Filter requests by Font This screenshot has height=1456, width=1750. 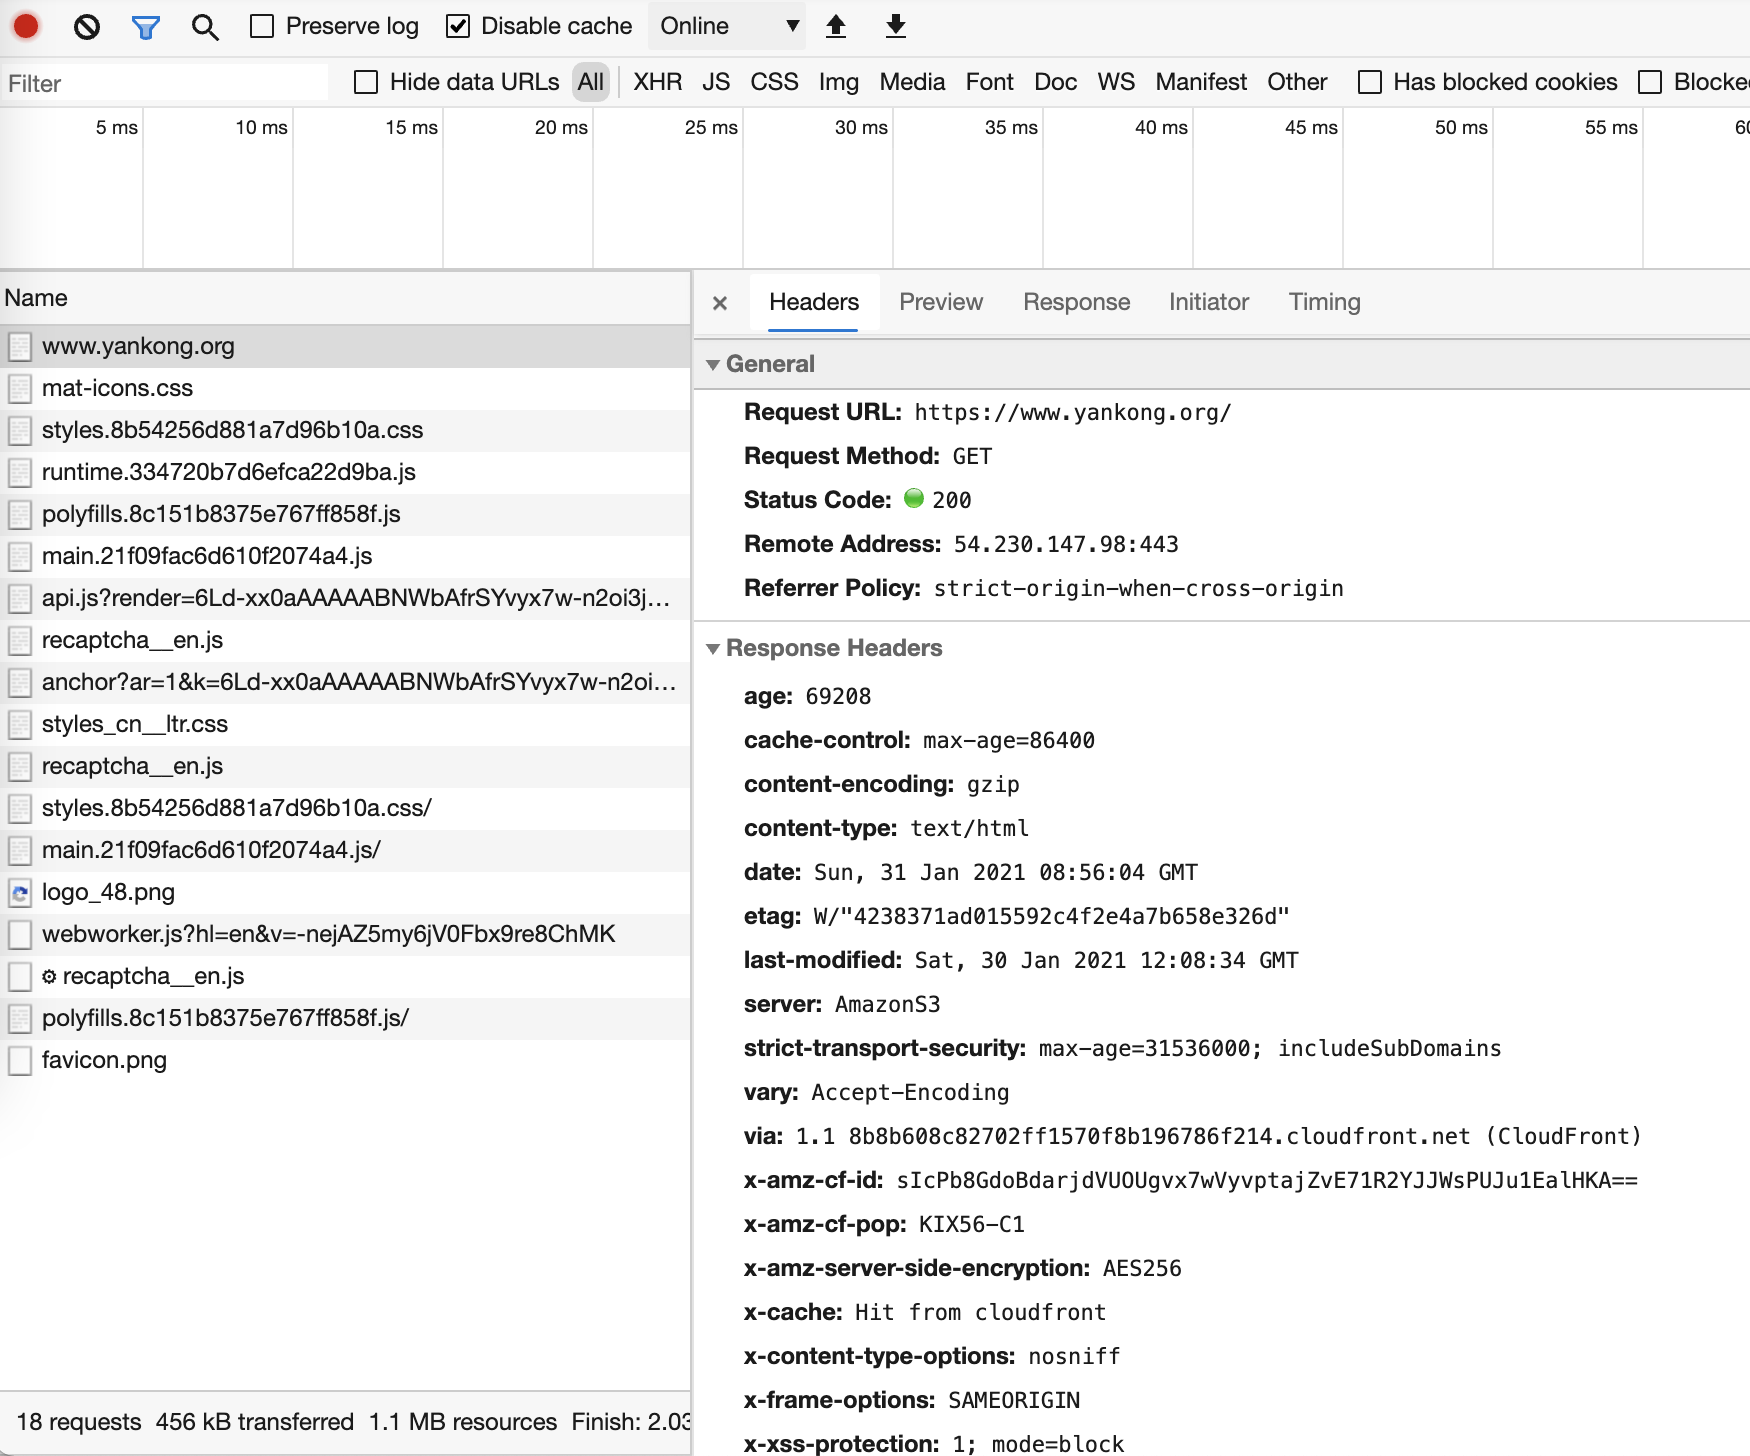[990, 82]
